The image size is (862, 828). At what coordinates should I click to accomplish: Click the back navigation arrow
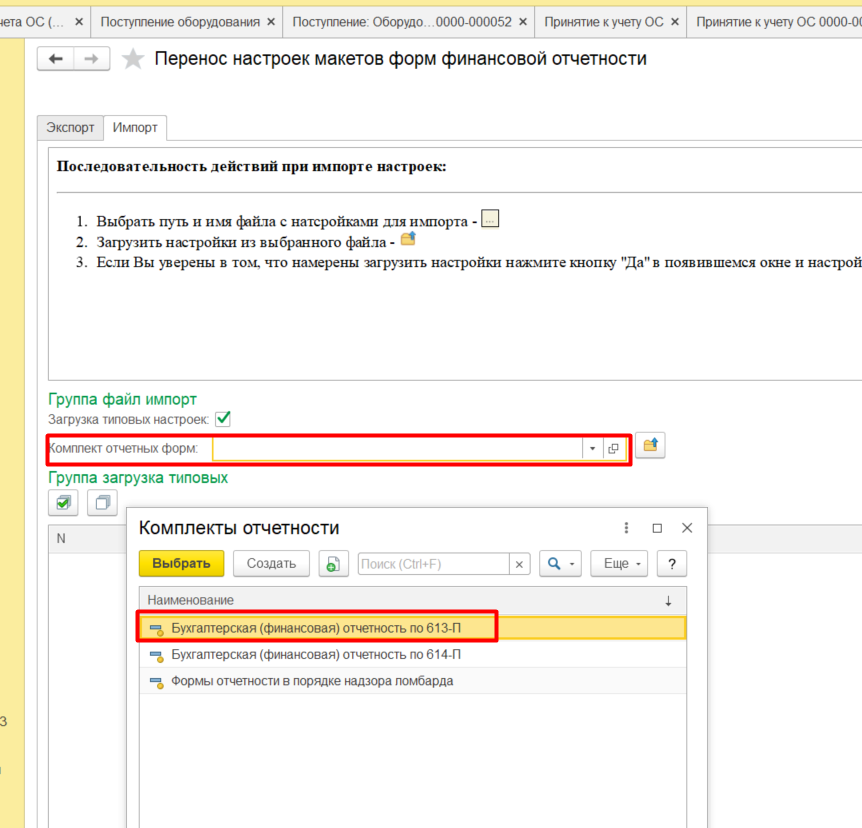(x=55, y=60)
